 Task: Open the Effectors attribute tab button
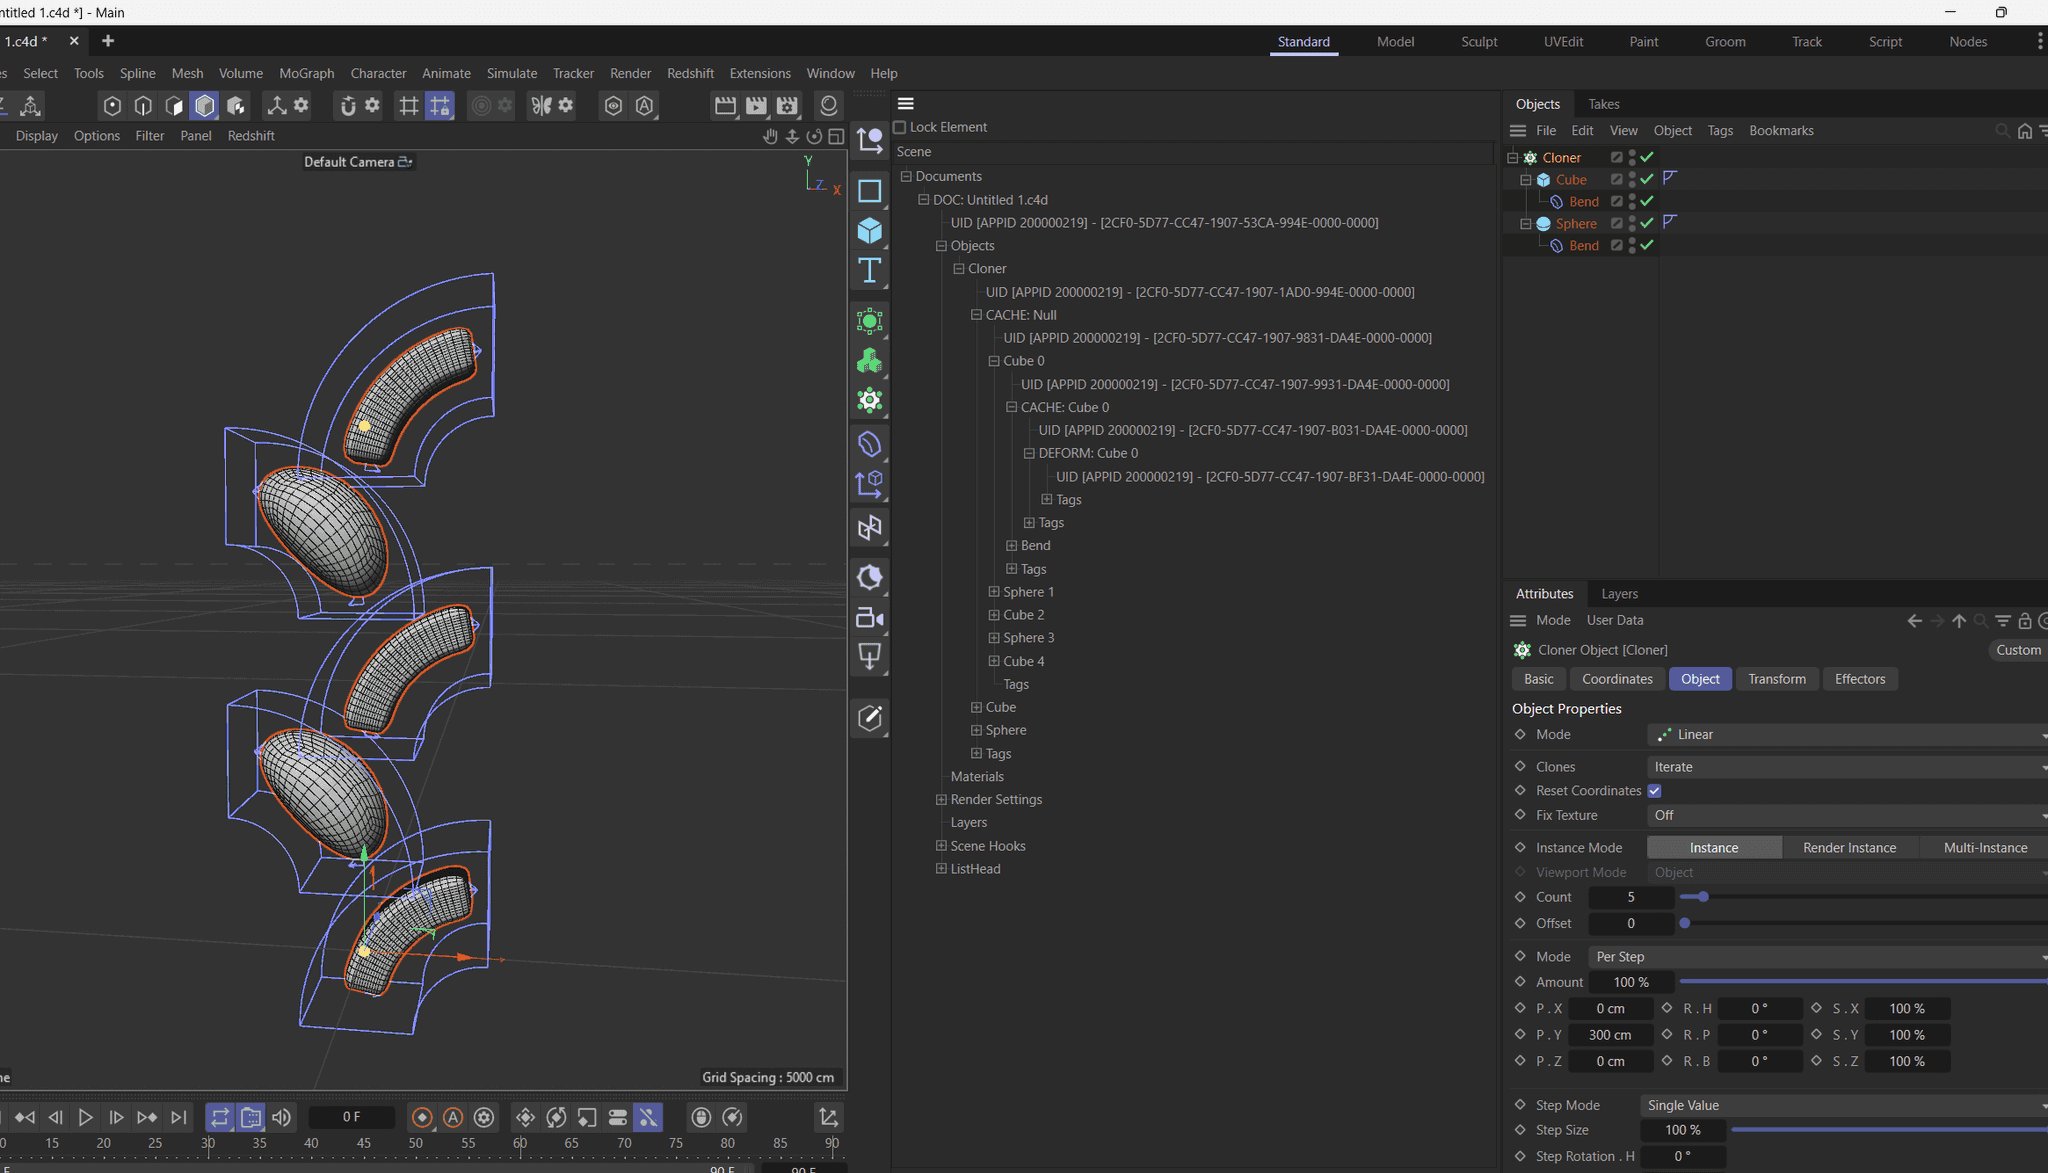pyautogui.click(x=1859, y=679)
